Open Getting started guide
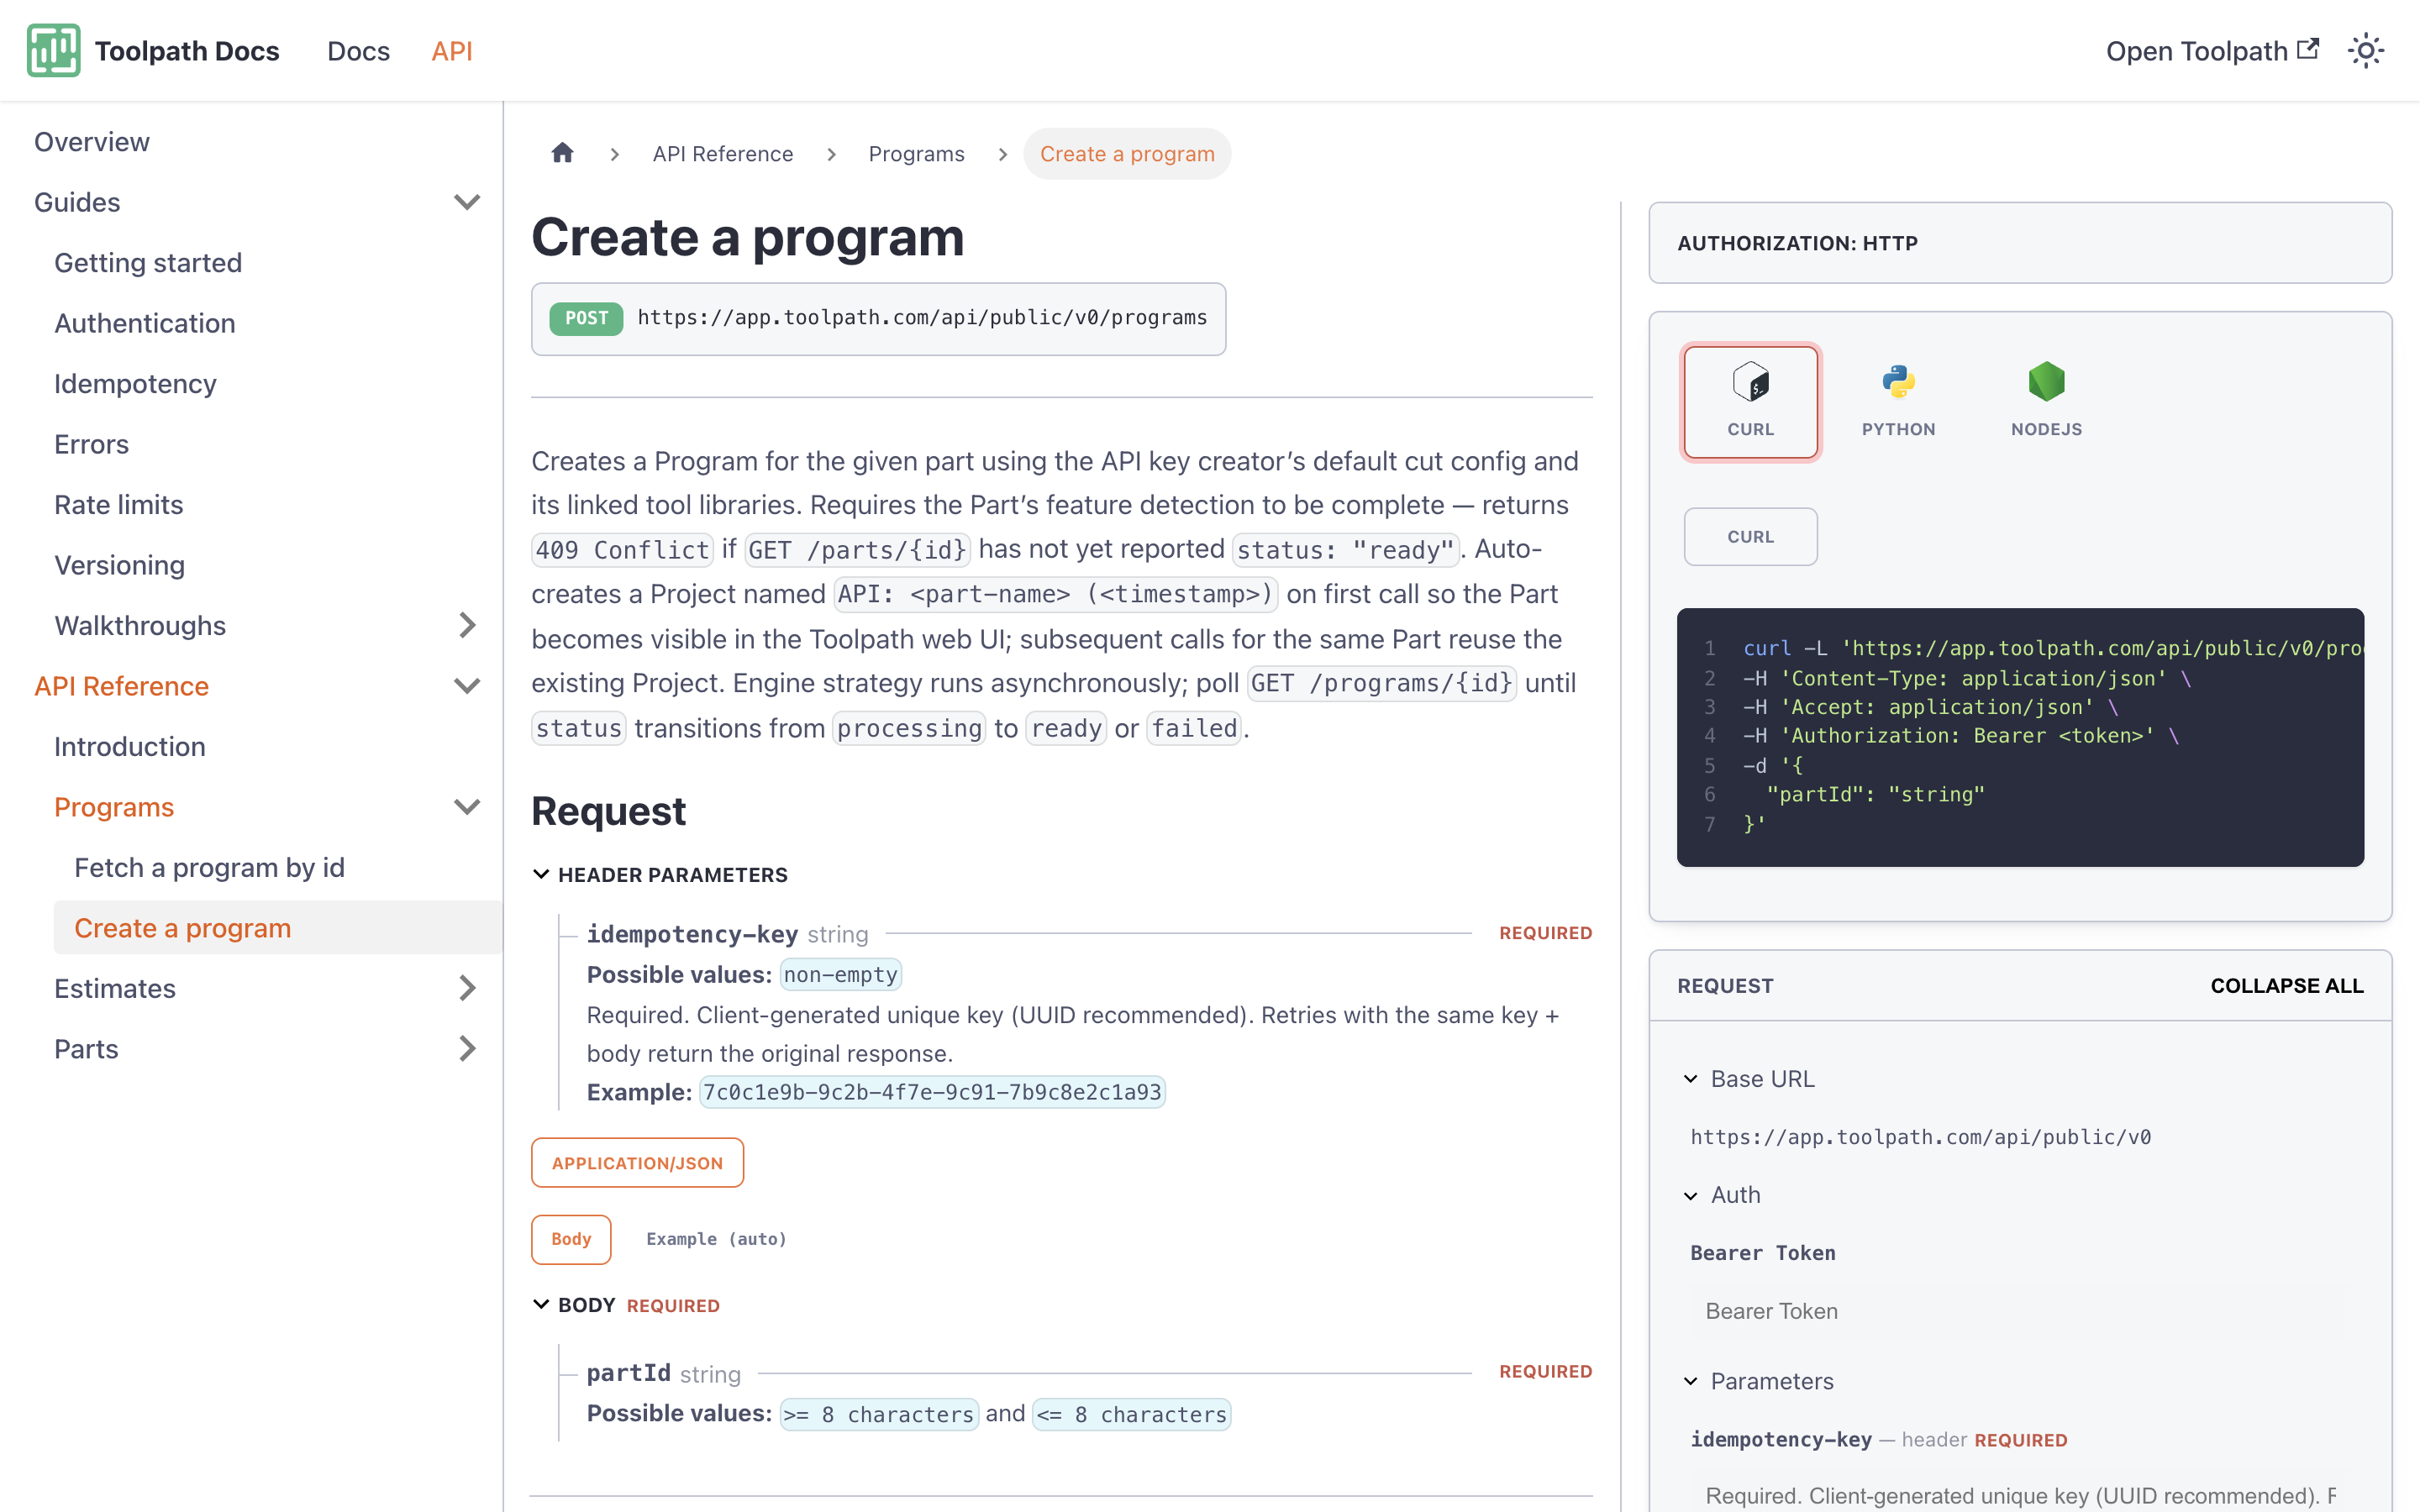 (148, 263)
